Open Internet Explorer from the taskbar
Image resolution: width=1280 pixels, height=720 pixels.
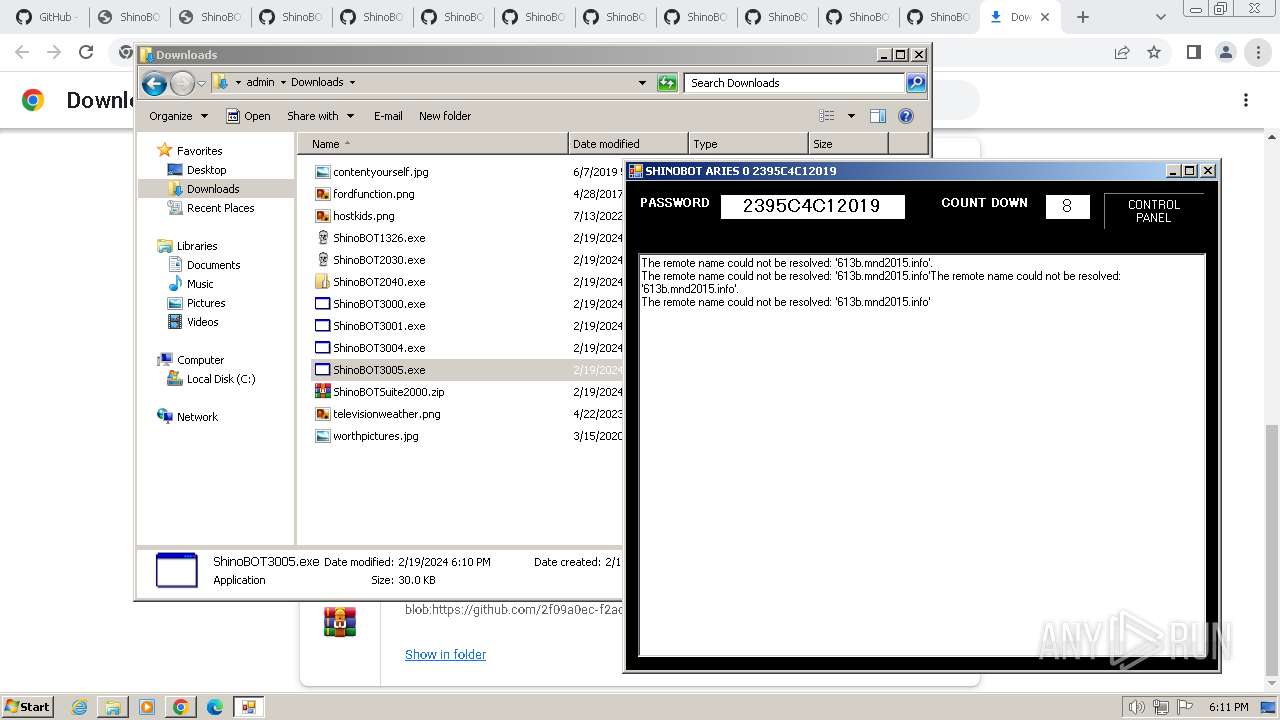(x=80, y=707)
